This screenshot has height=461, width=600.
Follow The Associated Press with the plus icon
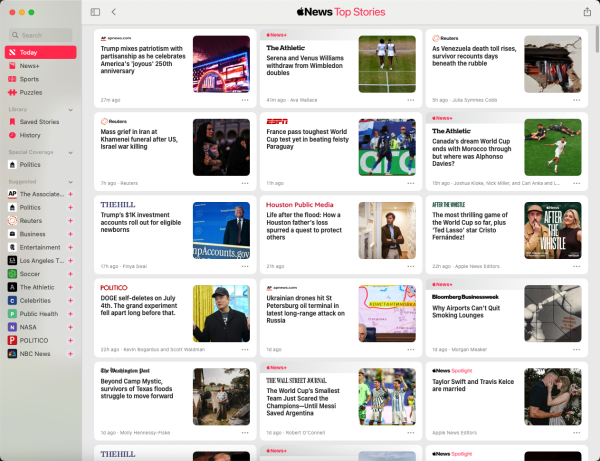tap(70, 194)
